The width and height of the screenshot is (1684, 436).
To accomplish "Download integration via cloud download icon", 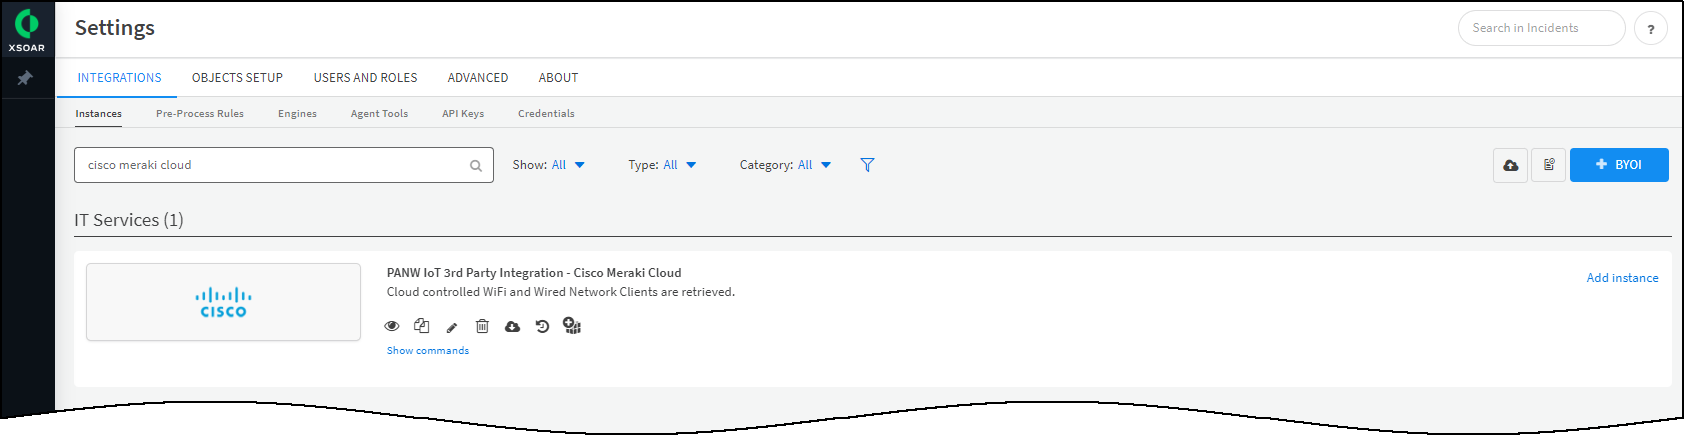I will coord(512,326).
